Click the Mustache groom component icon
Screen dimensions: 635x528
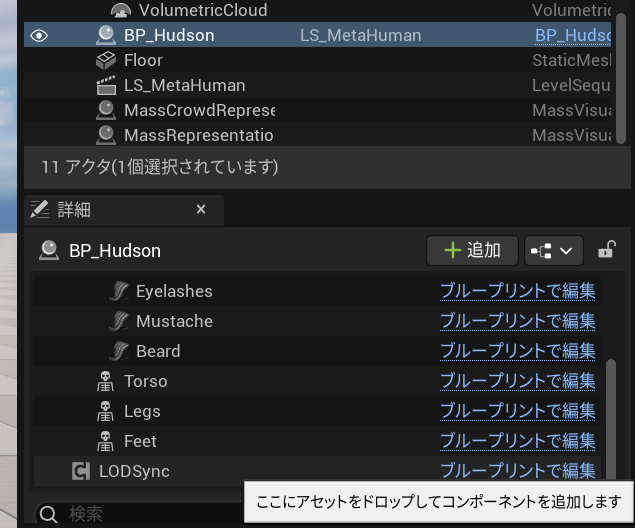120,322
